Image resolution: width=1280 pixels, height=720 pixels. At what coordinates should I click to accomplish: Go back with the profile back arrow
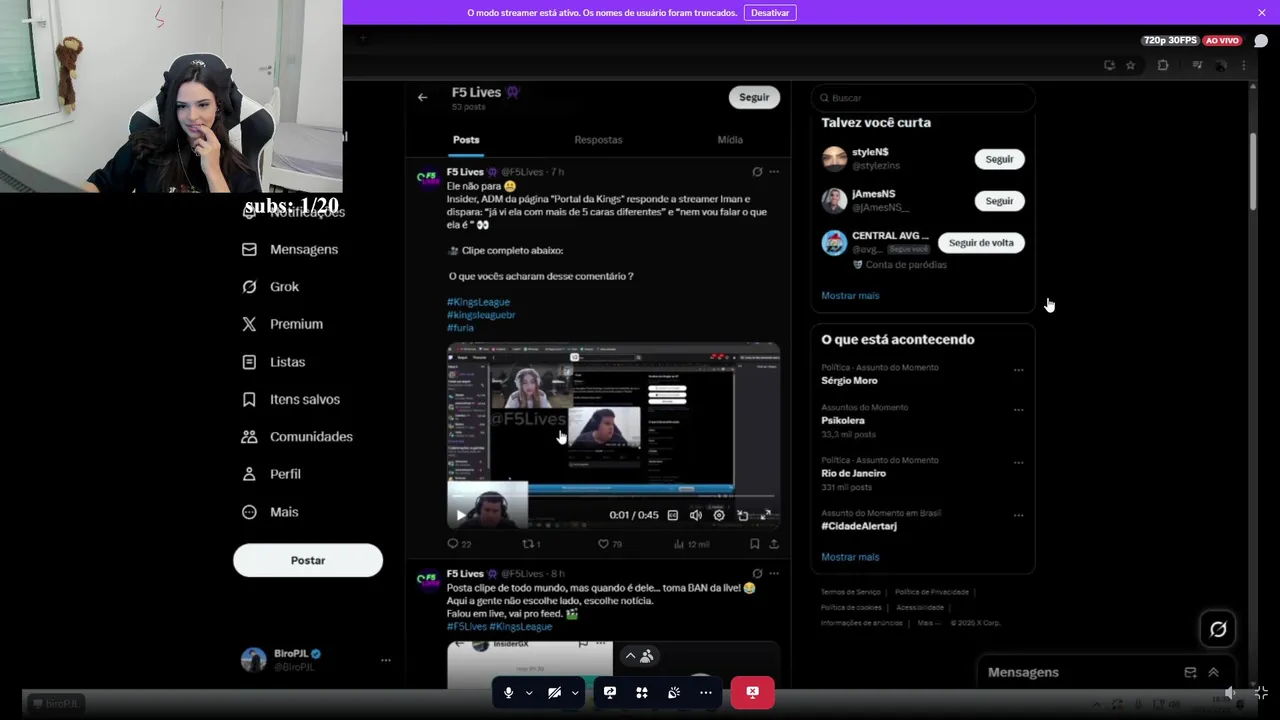422,97
